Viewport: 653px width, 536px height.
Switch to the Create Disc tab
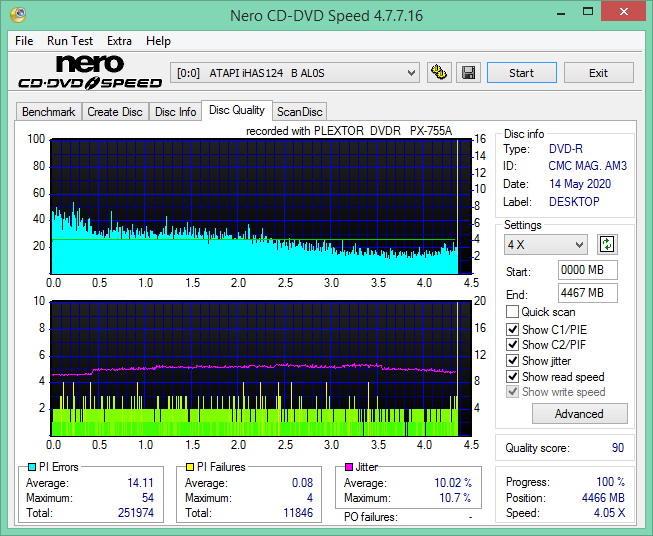(x=115, y=112)
